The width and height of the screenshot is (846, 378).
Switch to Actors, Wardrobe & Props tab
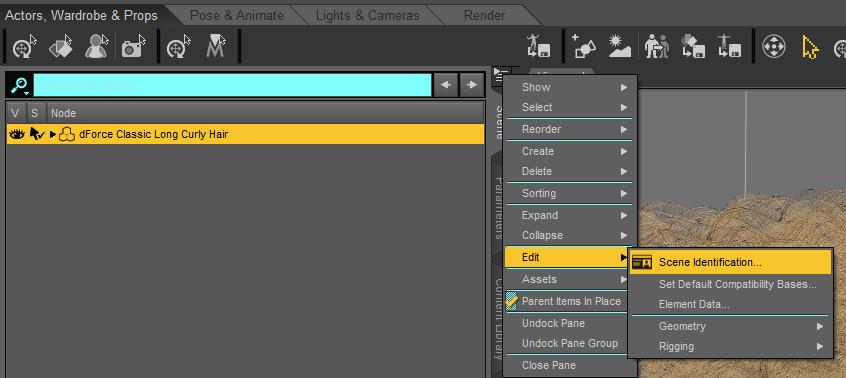pyautogui.click(x=81, y=15)
